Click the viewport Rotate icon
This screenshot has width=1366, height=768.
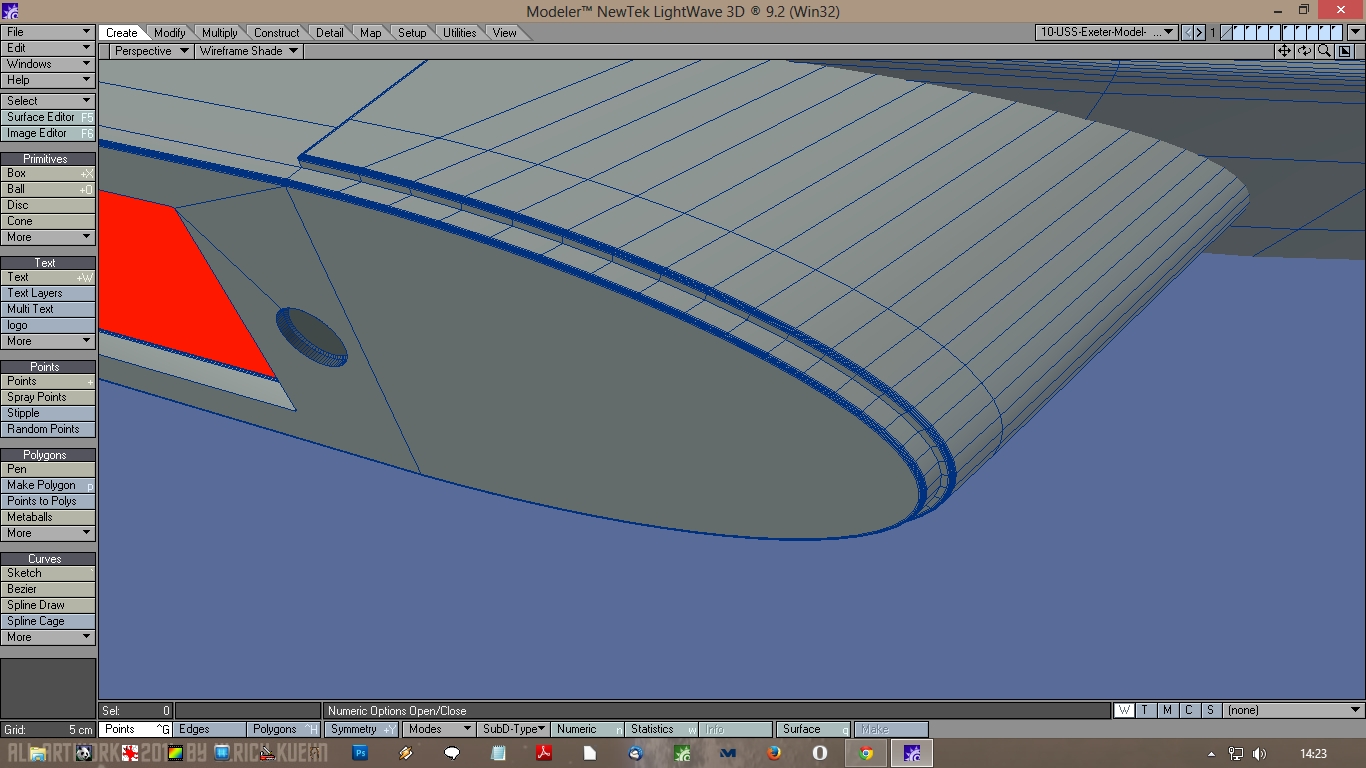[1304, 51]
